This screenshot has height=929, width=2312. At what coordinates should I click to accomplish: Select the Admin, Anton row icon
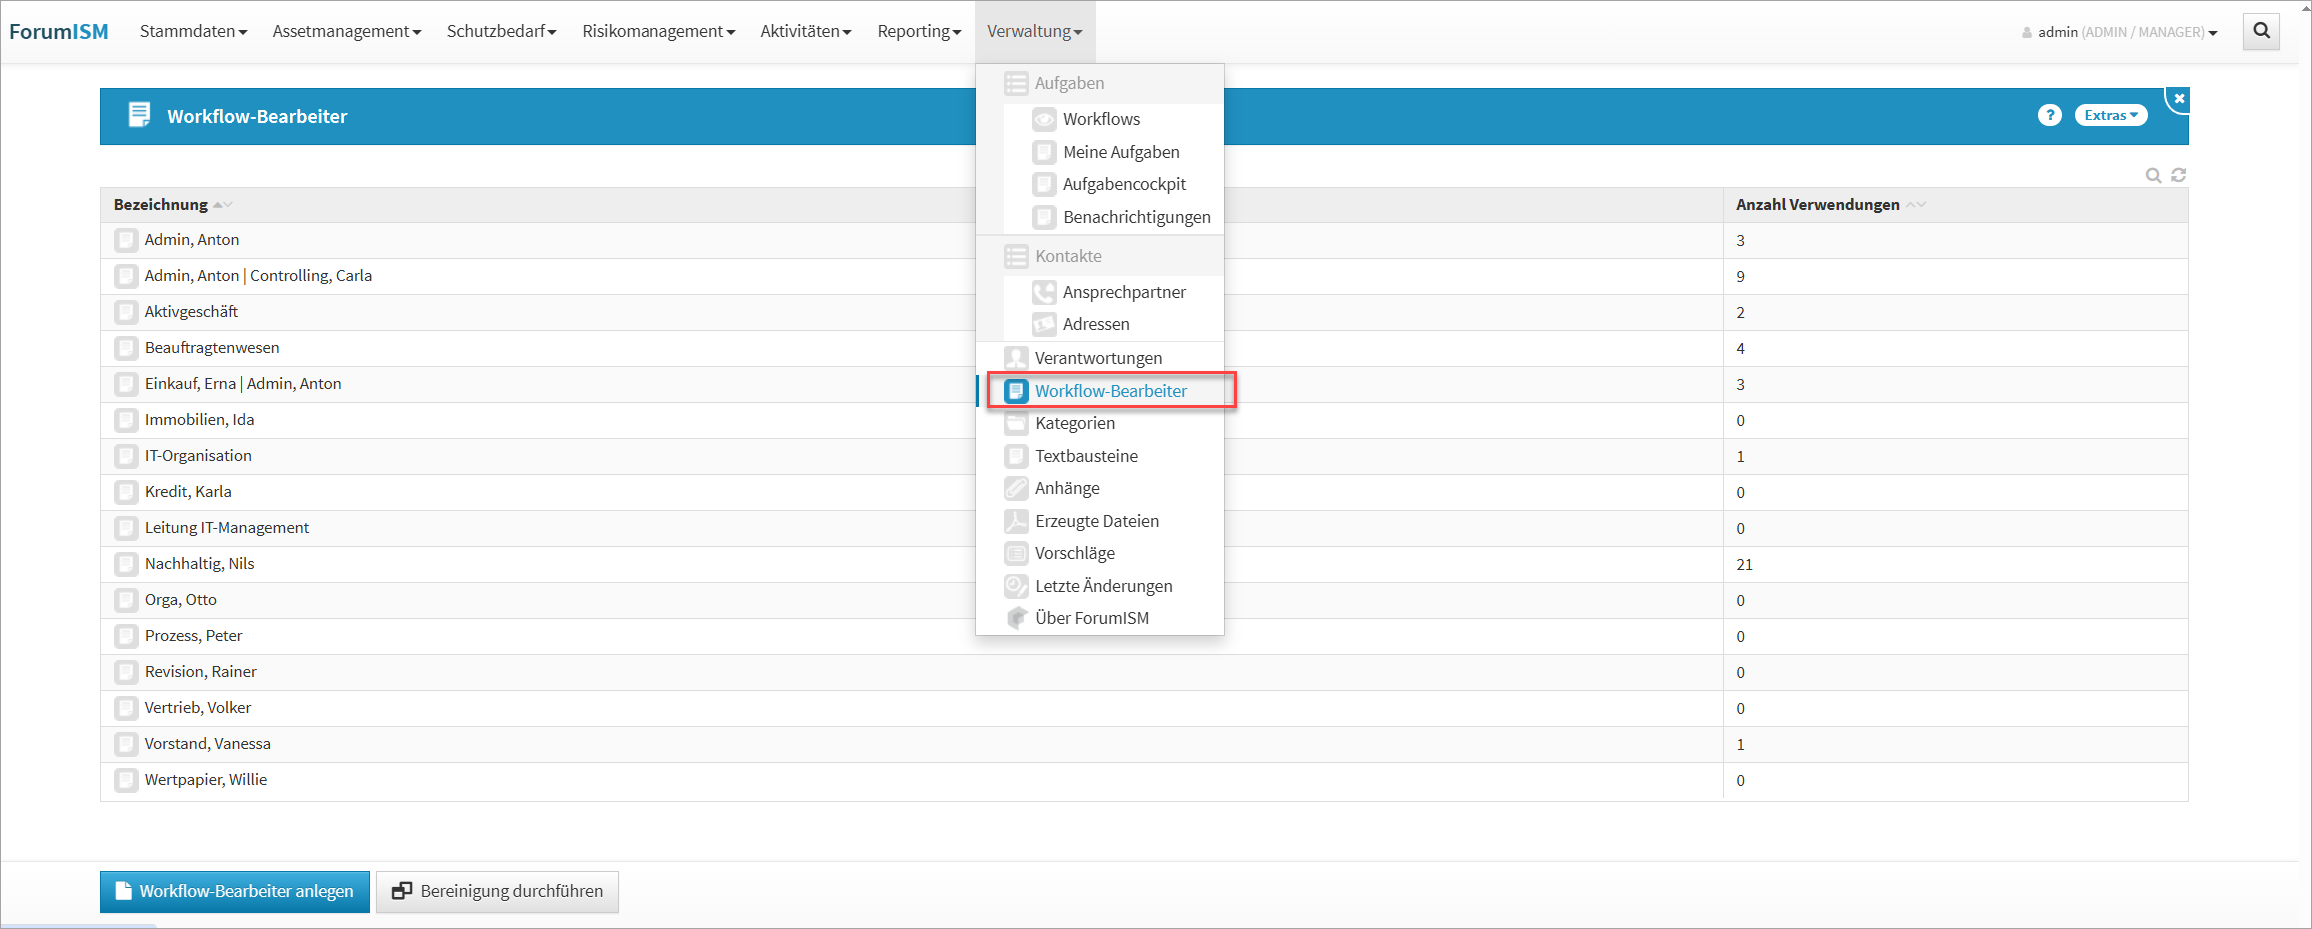[x=126, y=240]
